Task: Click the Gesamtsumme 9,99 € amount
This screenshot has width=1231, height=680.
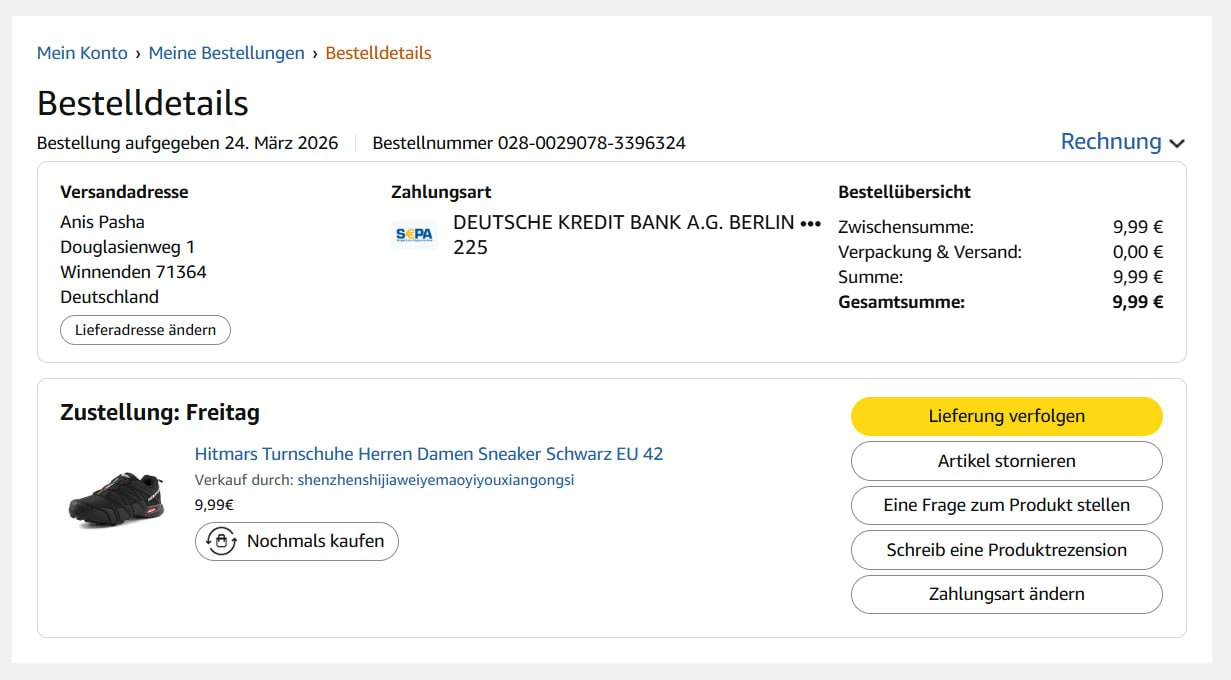Action: pos(1137,302)
